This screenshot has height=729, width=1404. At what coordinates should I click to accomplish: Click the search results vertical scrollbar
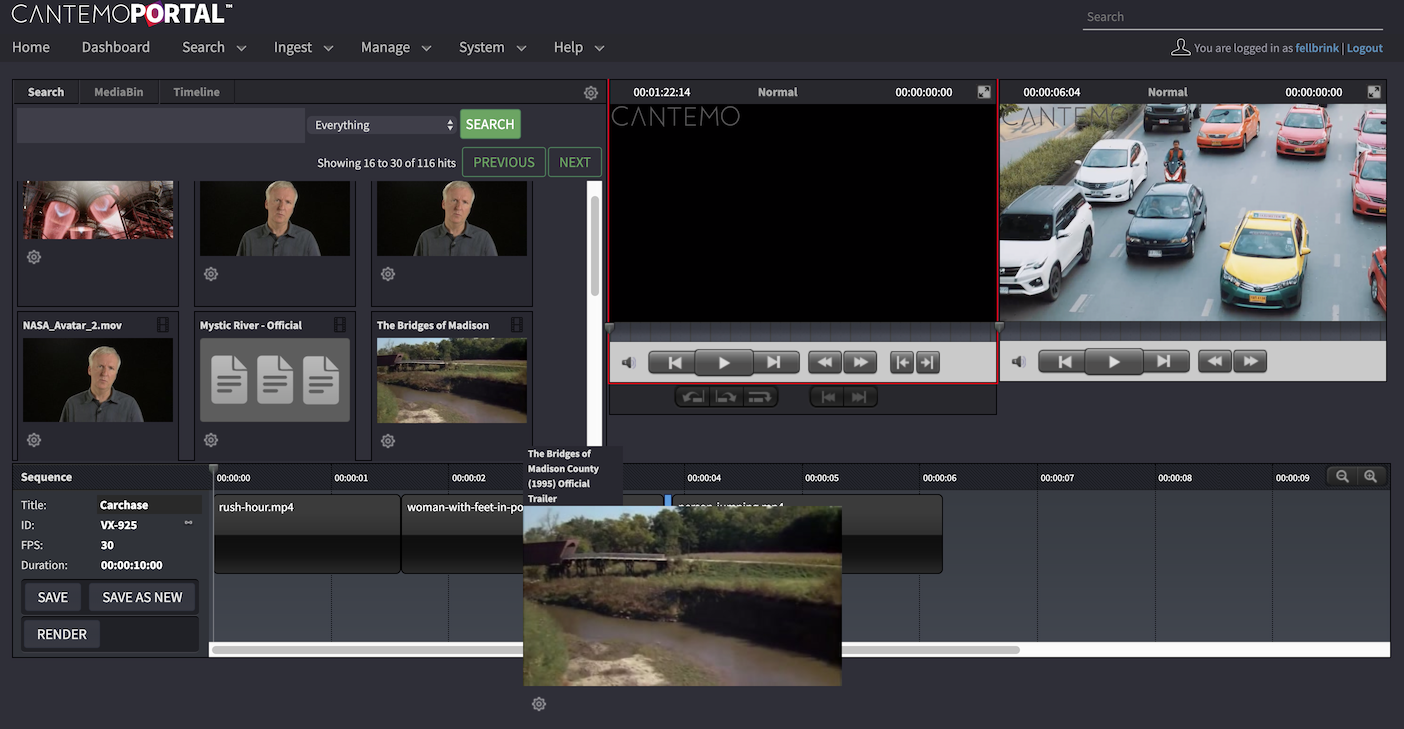(x=595, y=245)
